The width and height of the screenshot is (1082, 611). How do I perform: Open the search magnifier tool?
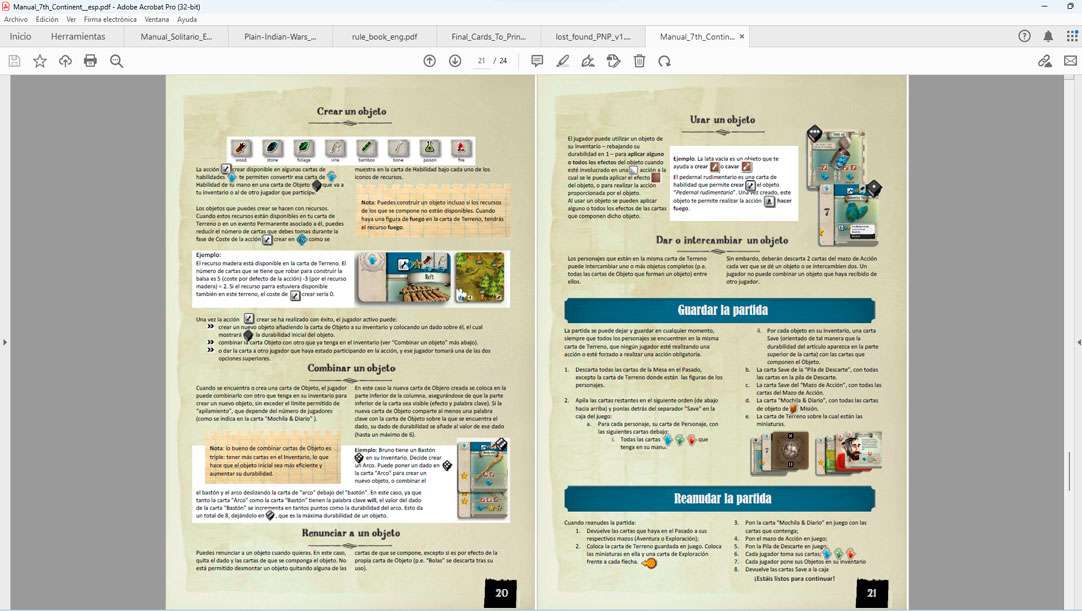(x=117, y=61)
